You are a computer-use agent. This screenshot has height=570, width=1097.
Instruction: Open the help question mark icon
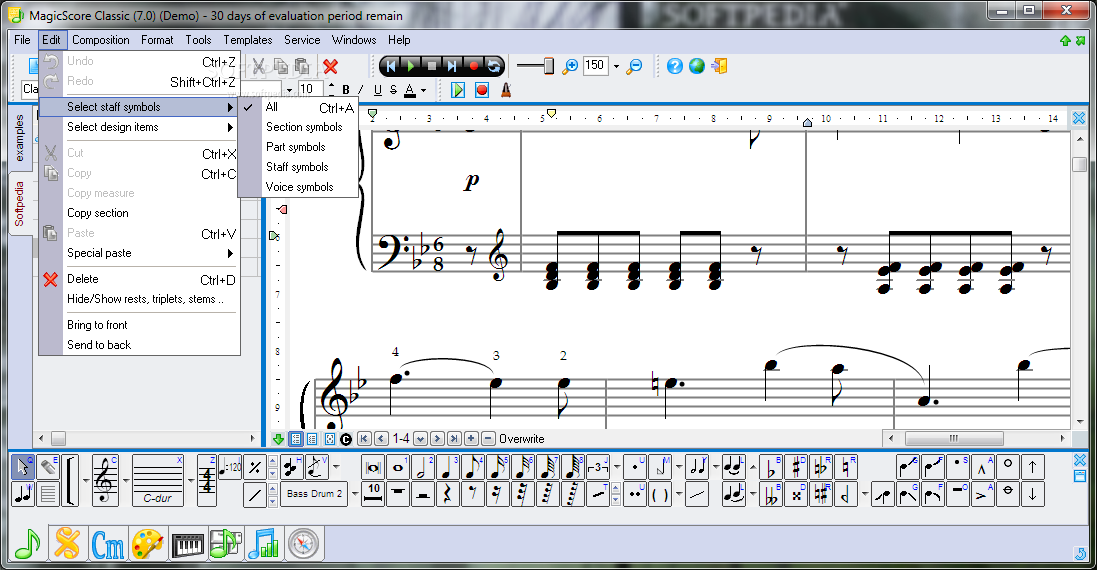[674, 66]
